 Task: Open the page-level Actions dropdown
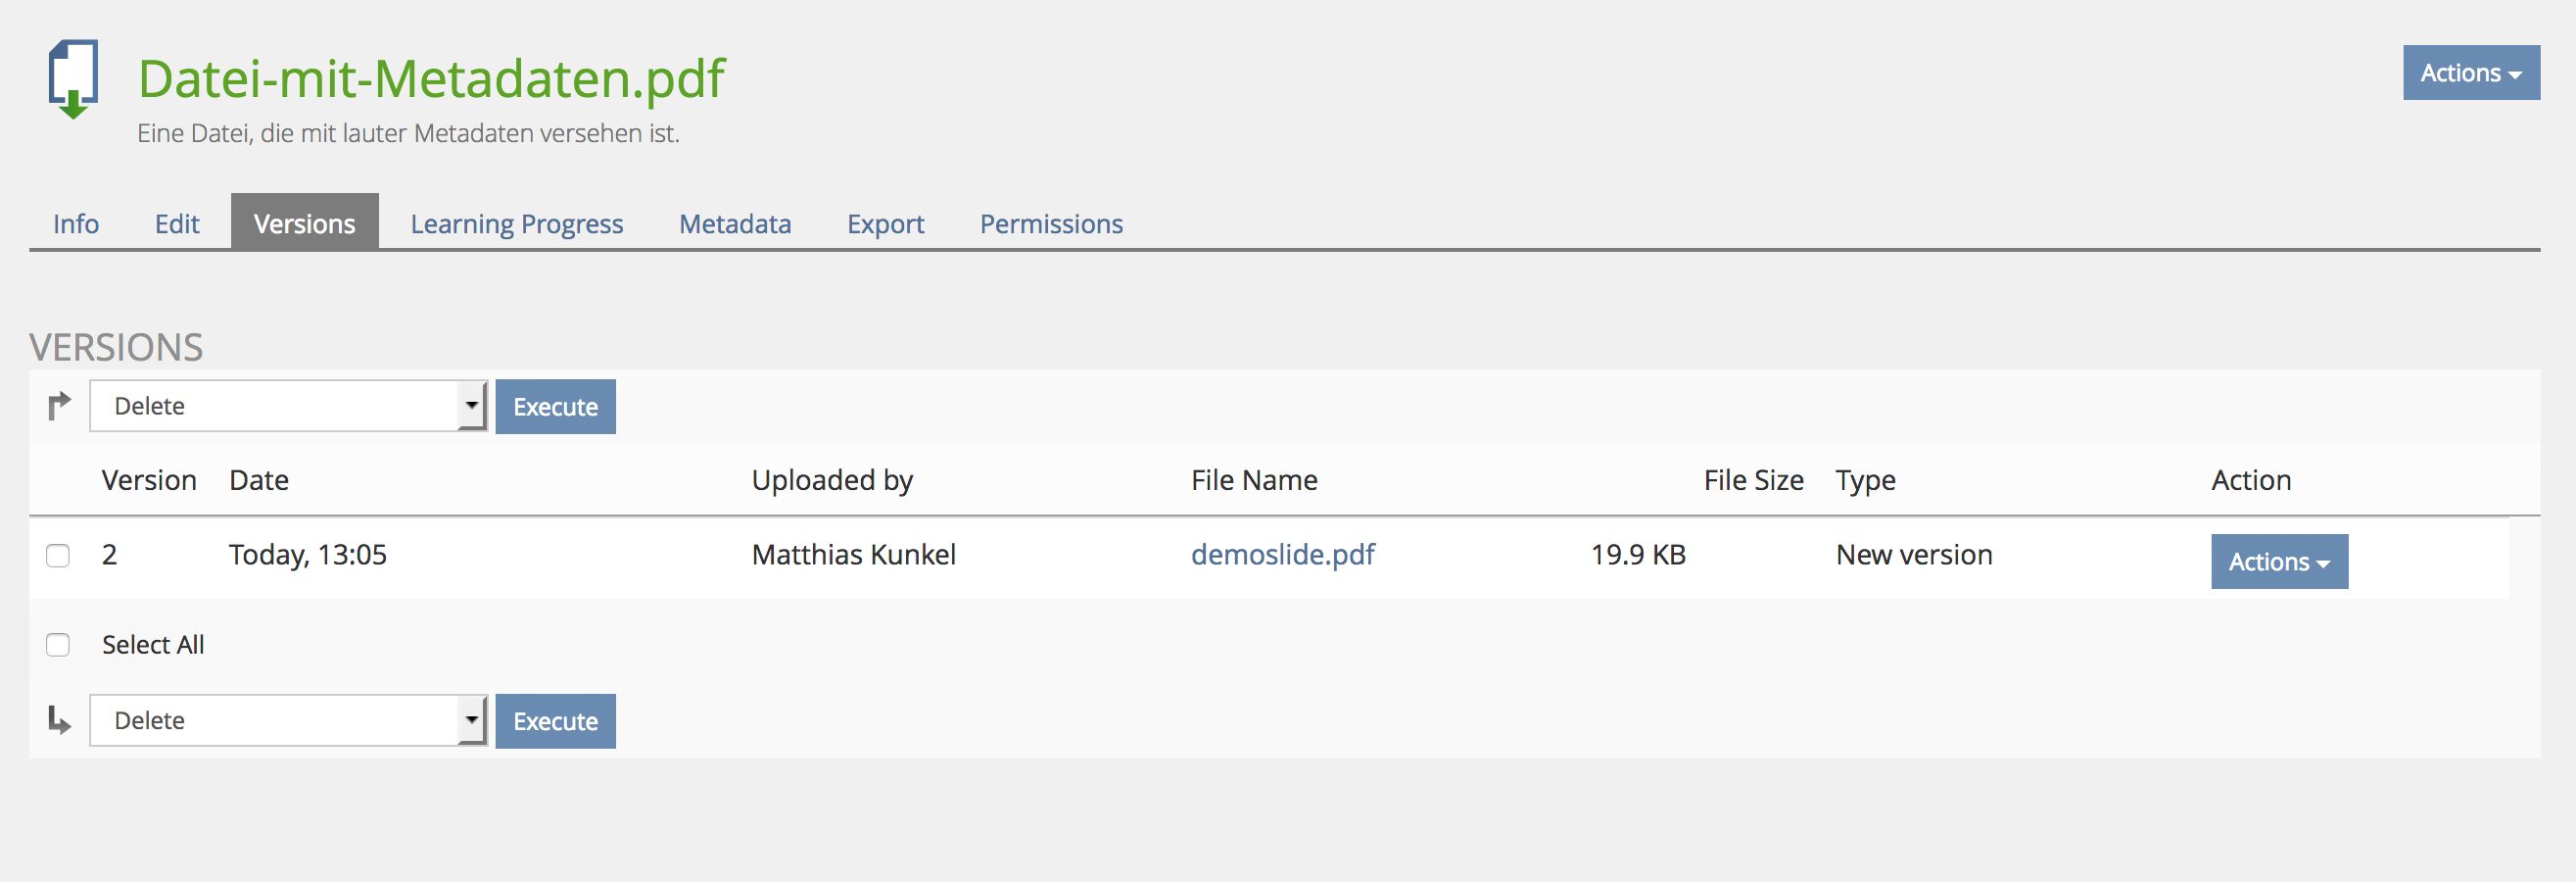coord(2470,73)
